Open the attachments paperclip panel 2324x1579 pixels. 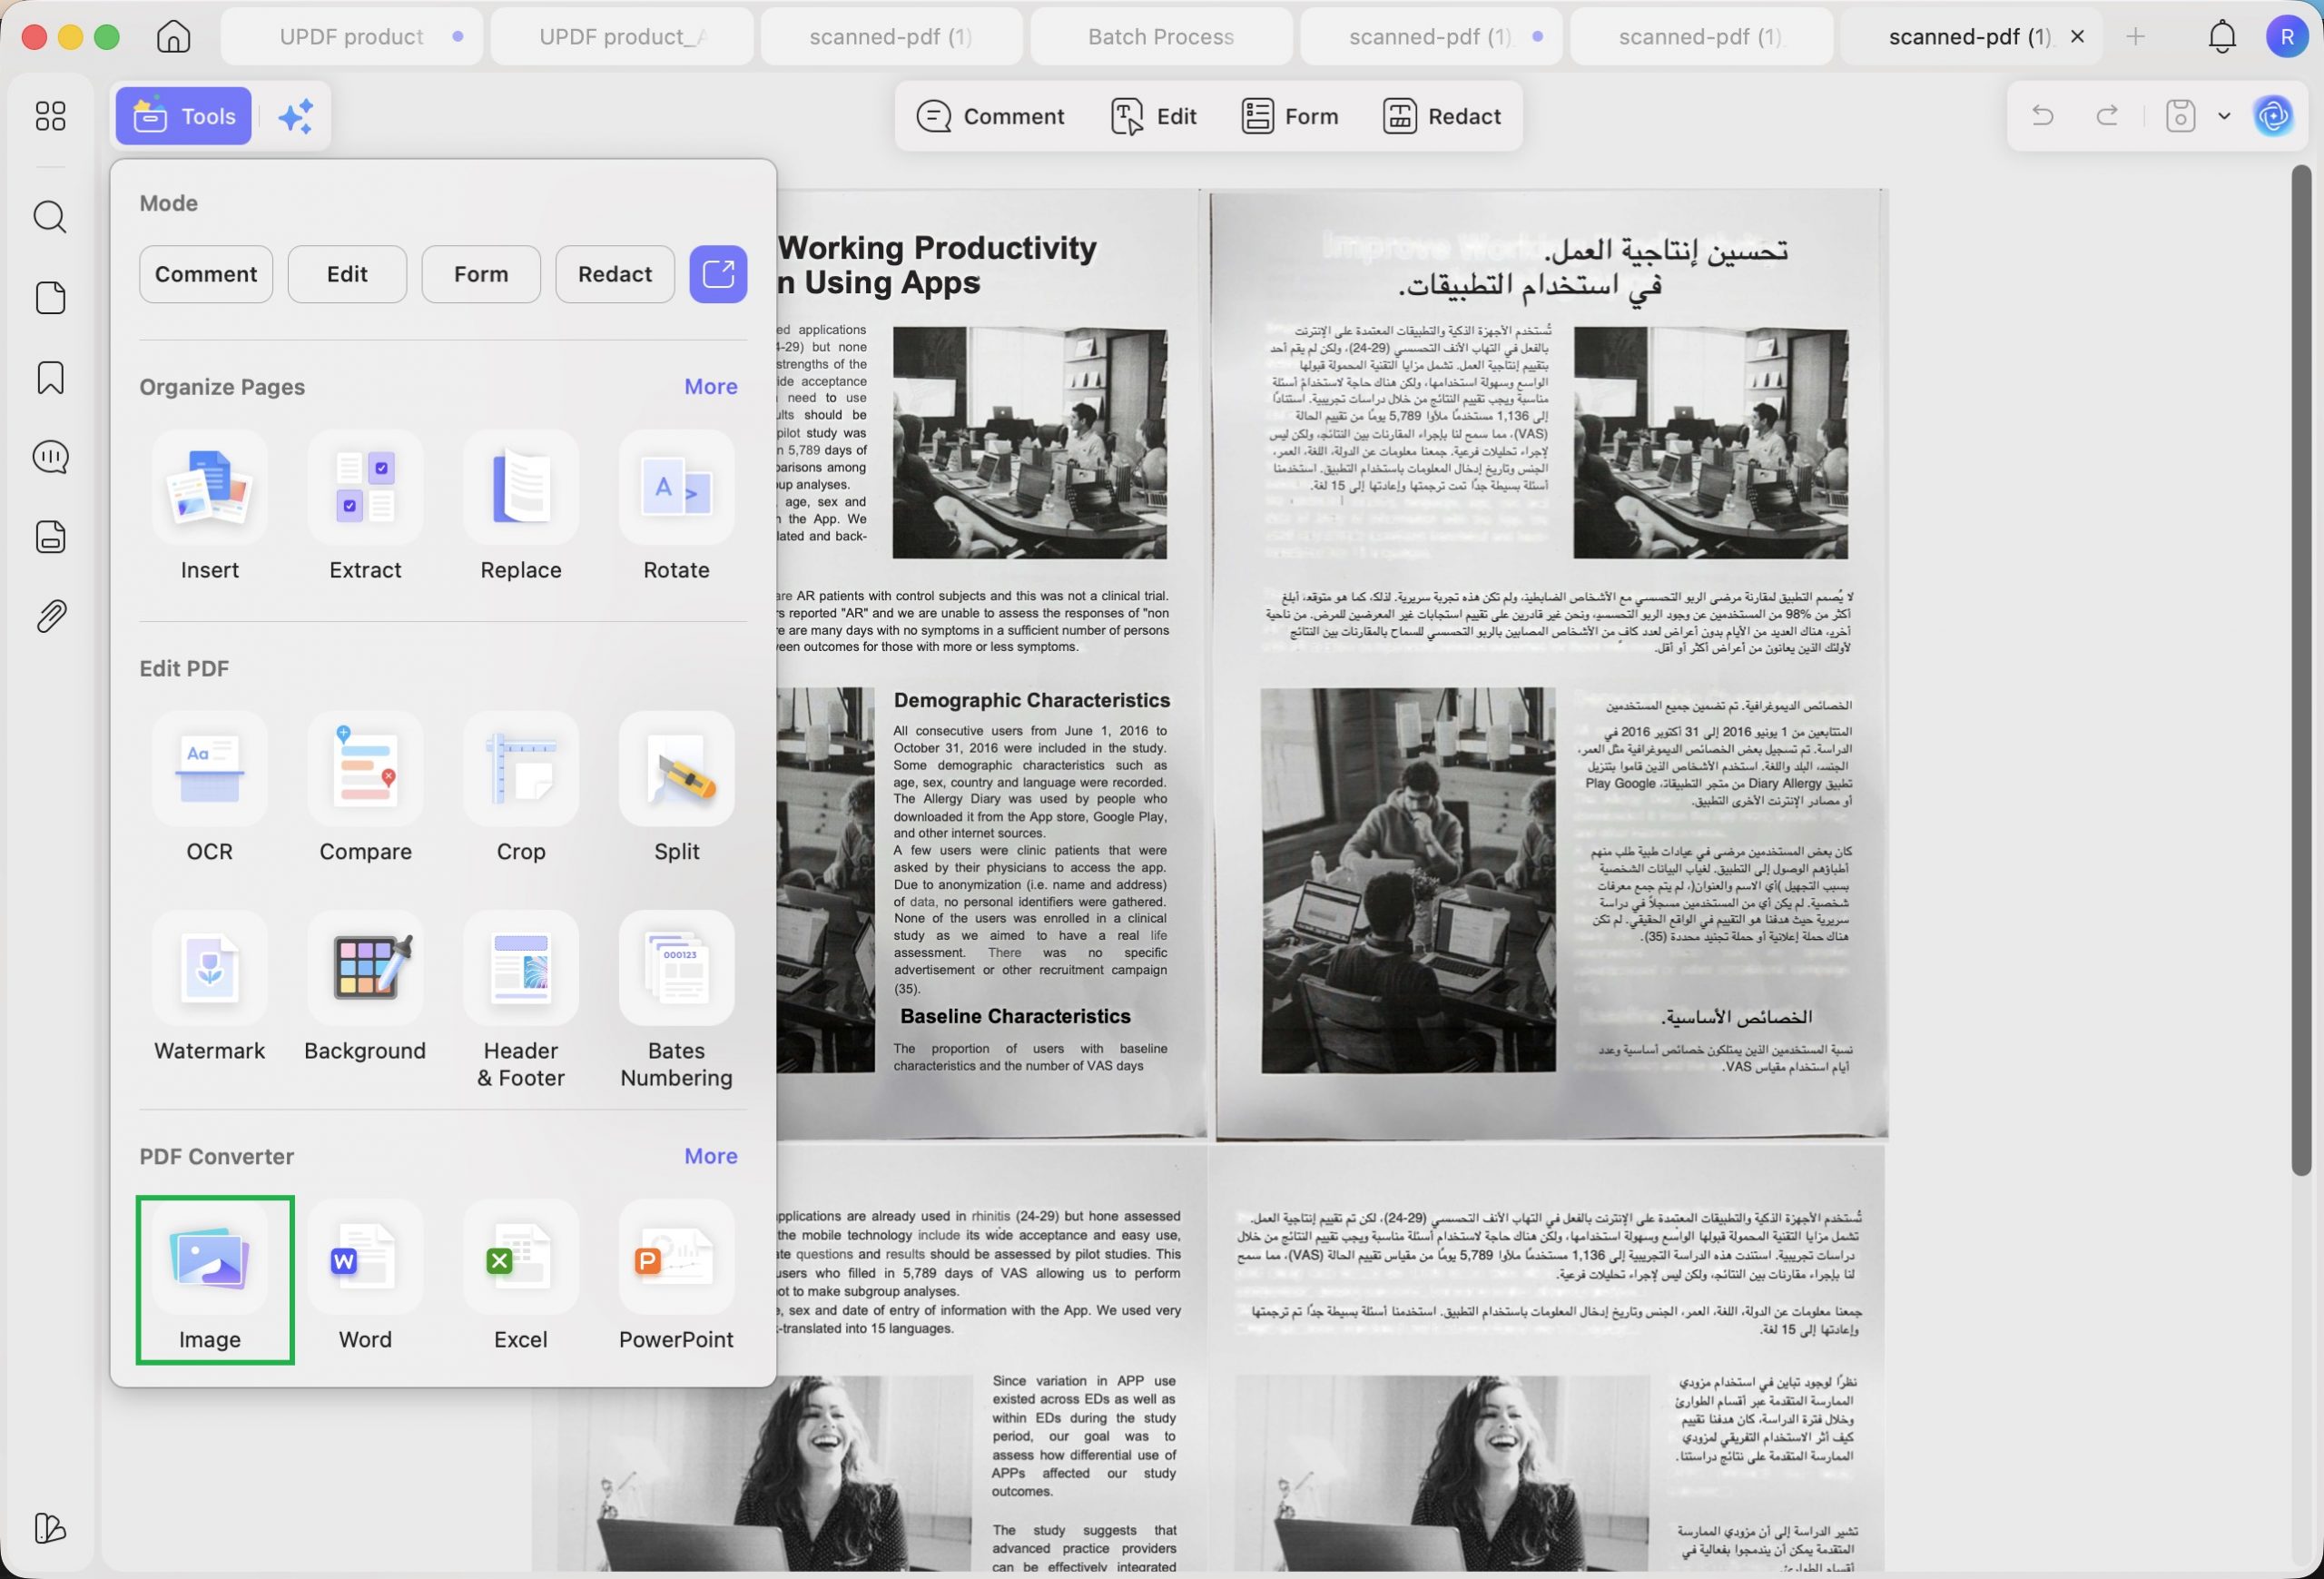pos(50,616)
